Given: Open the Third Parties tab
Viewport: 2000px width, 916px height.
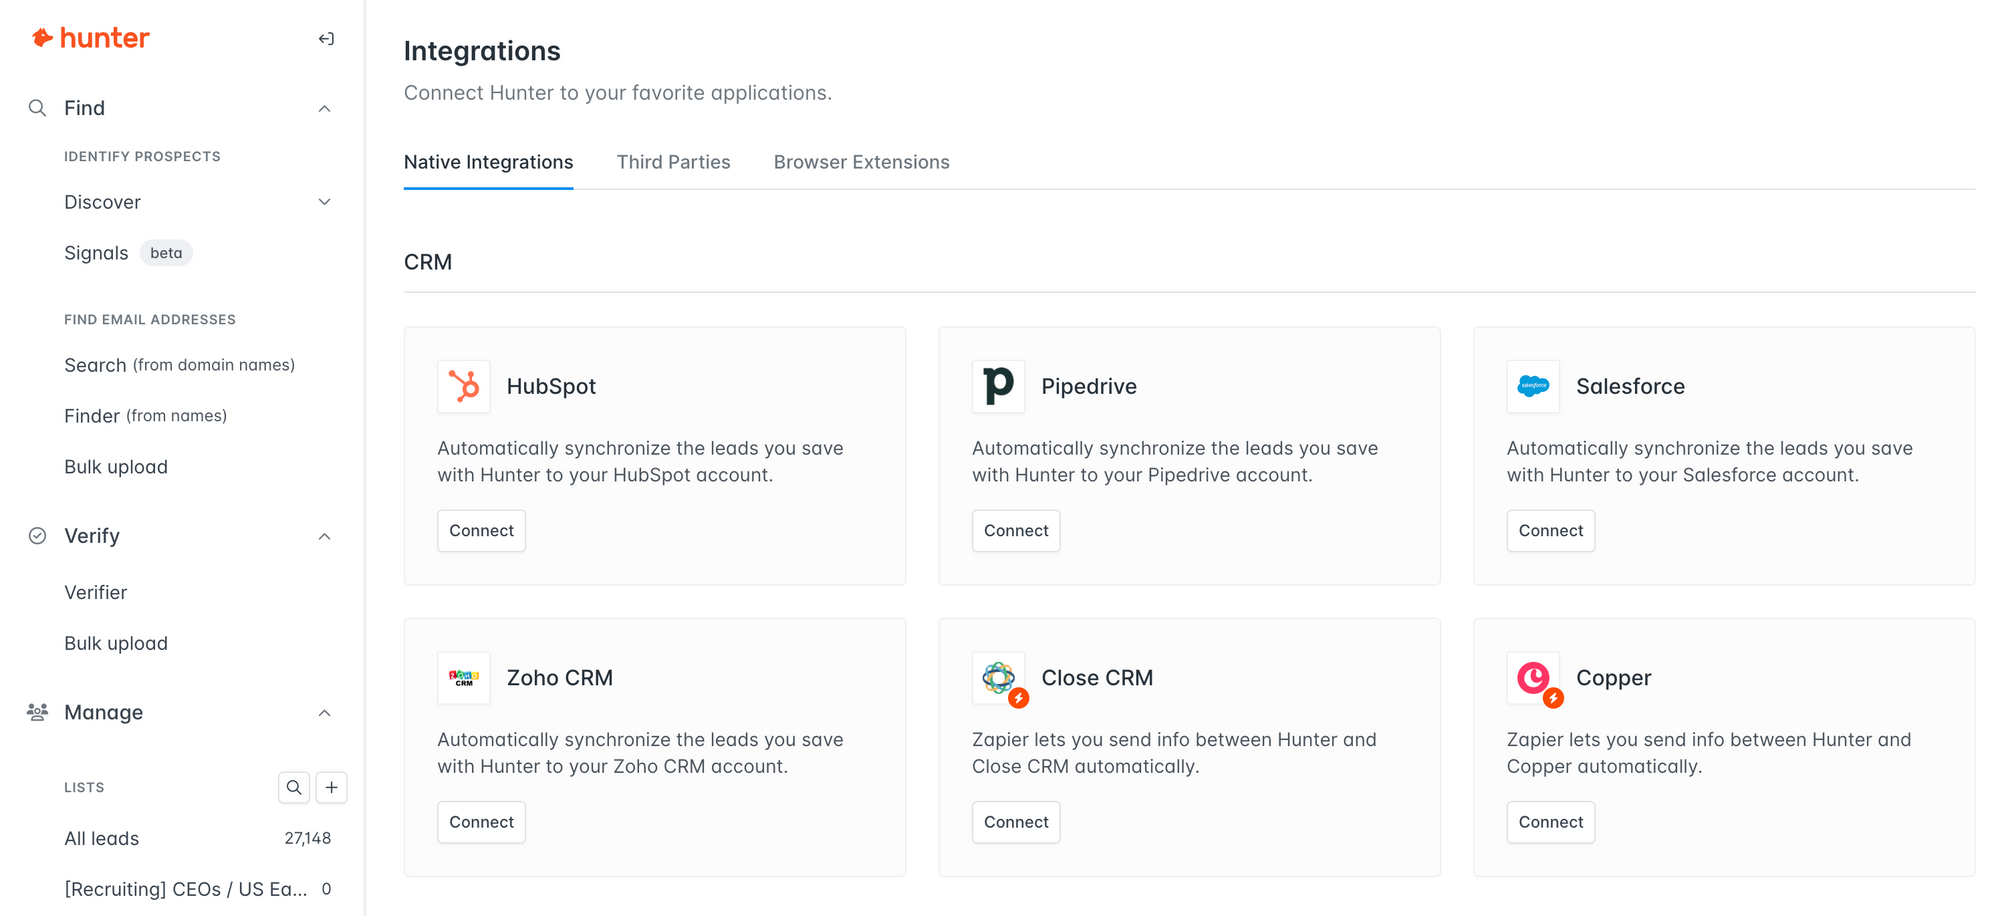Looking at the screenshot, I should tap(673, 162).
